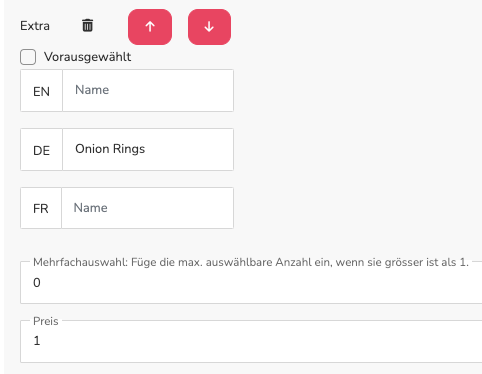This screenshot has height=374, width=482.
Task: Enable the Vorausgewählt checkbox
Action: pyautogui.click(x=28, y=57)
